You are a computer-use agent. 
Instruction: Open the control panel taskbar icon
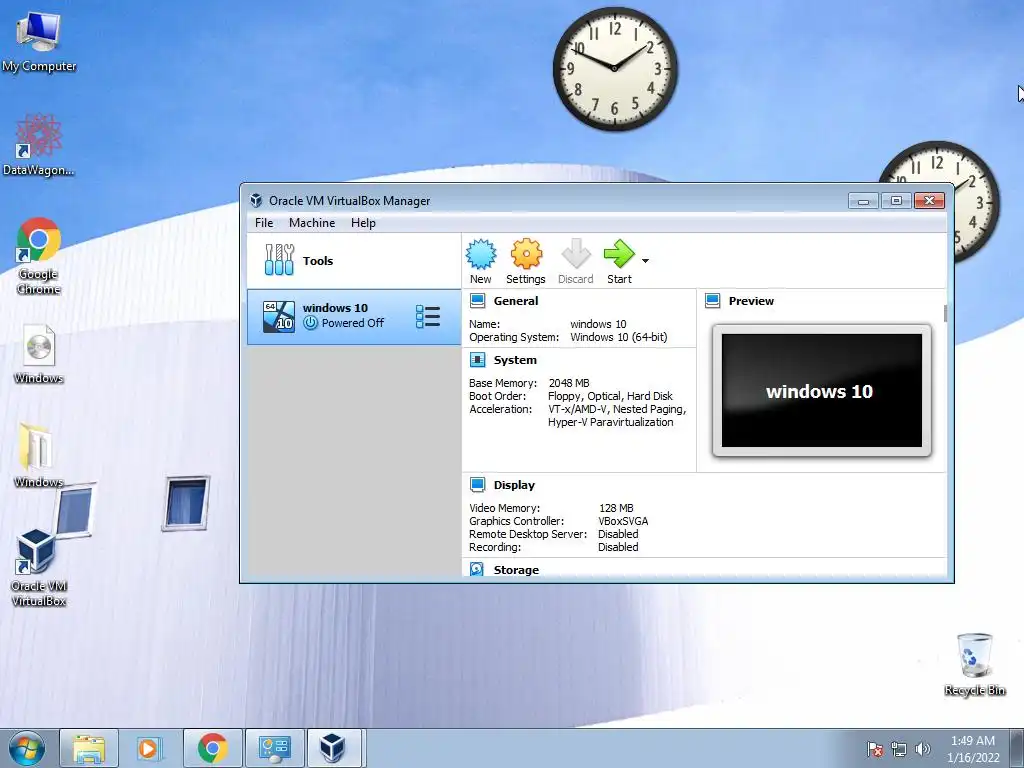274,748
